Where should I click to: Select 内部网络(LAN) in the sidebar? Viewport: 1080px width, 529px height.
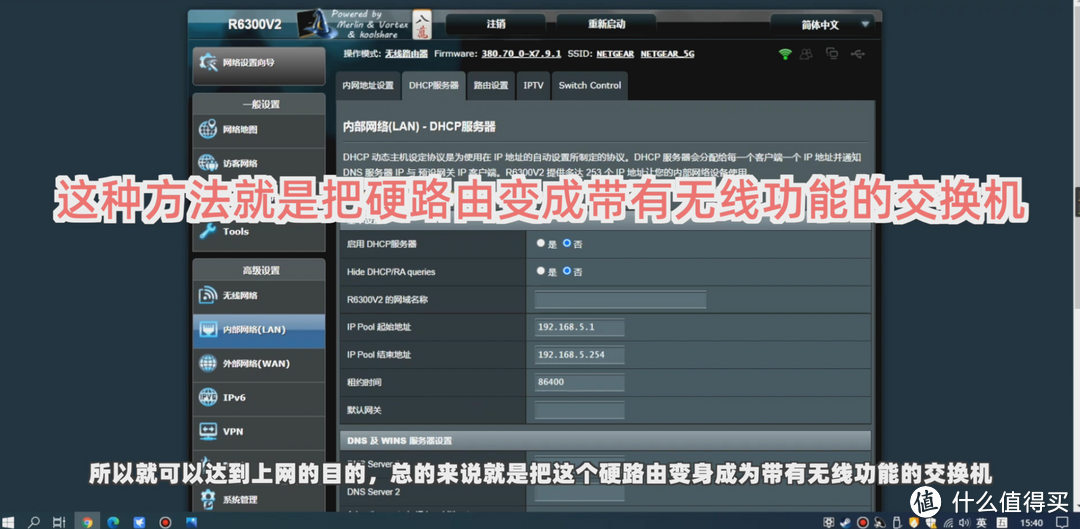[x=259, y=330]
